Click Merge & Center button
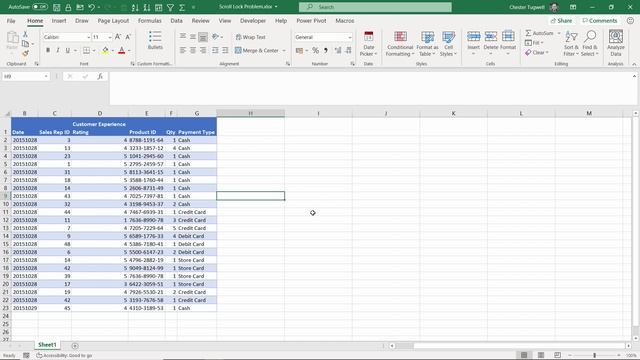This screenshot has height=360, width=640. (x=257, y=51)
